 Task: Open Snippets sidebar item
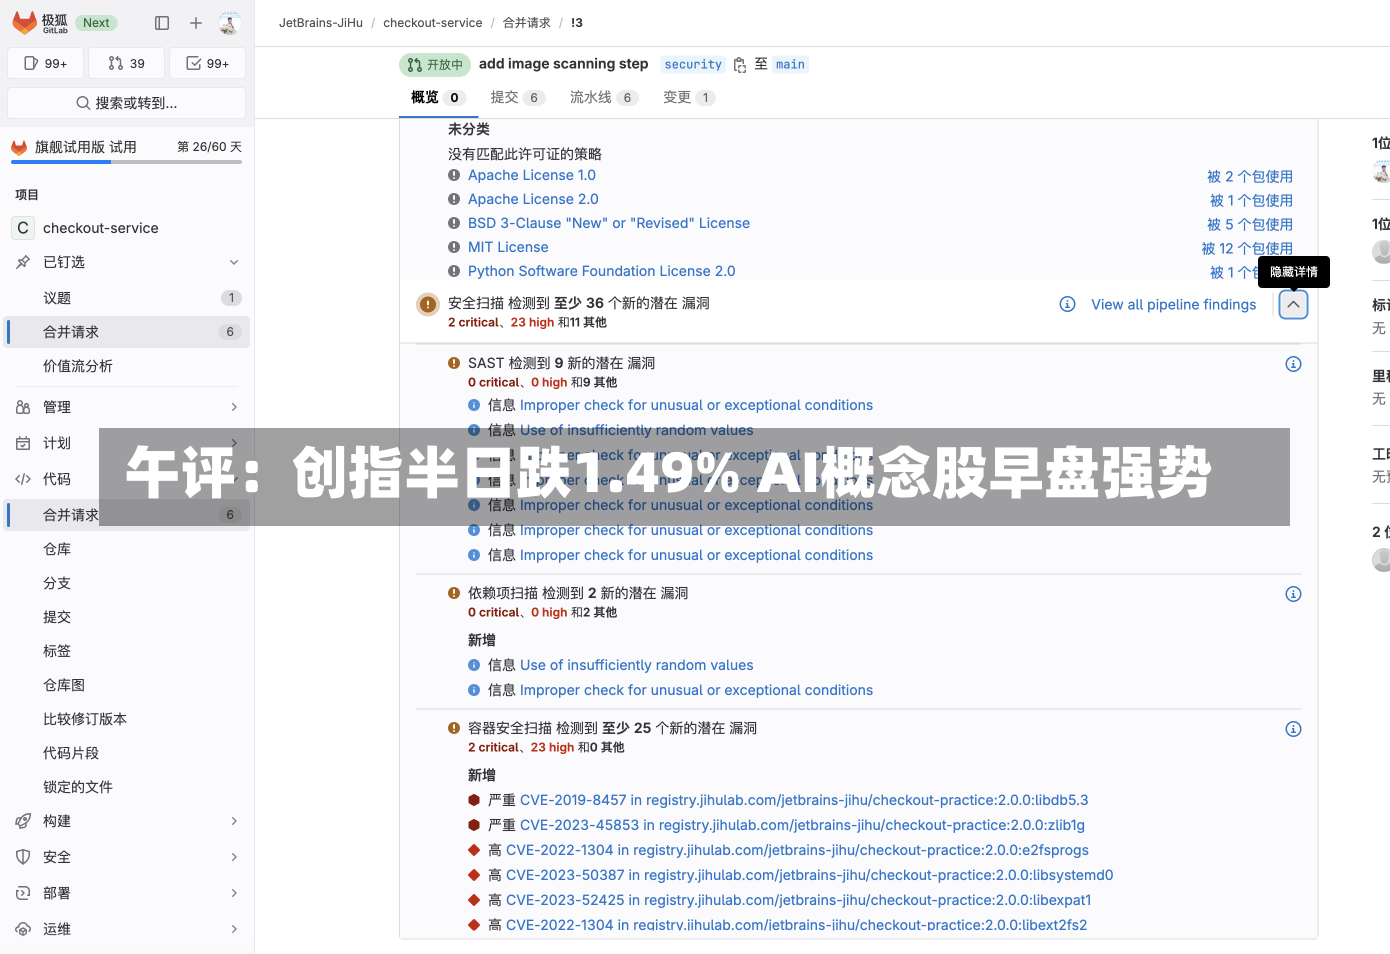coord(126,753)
